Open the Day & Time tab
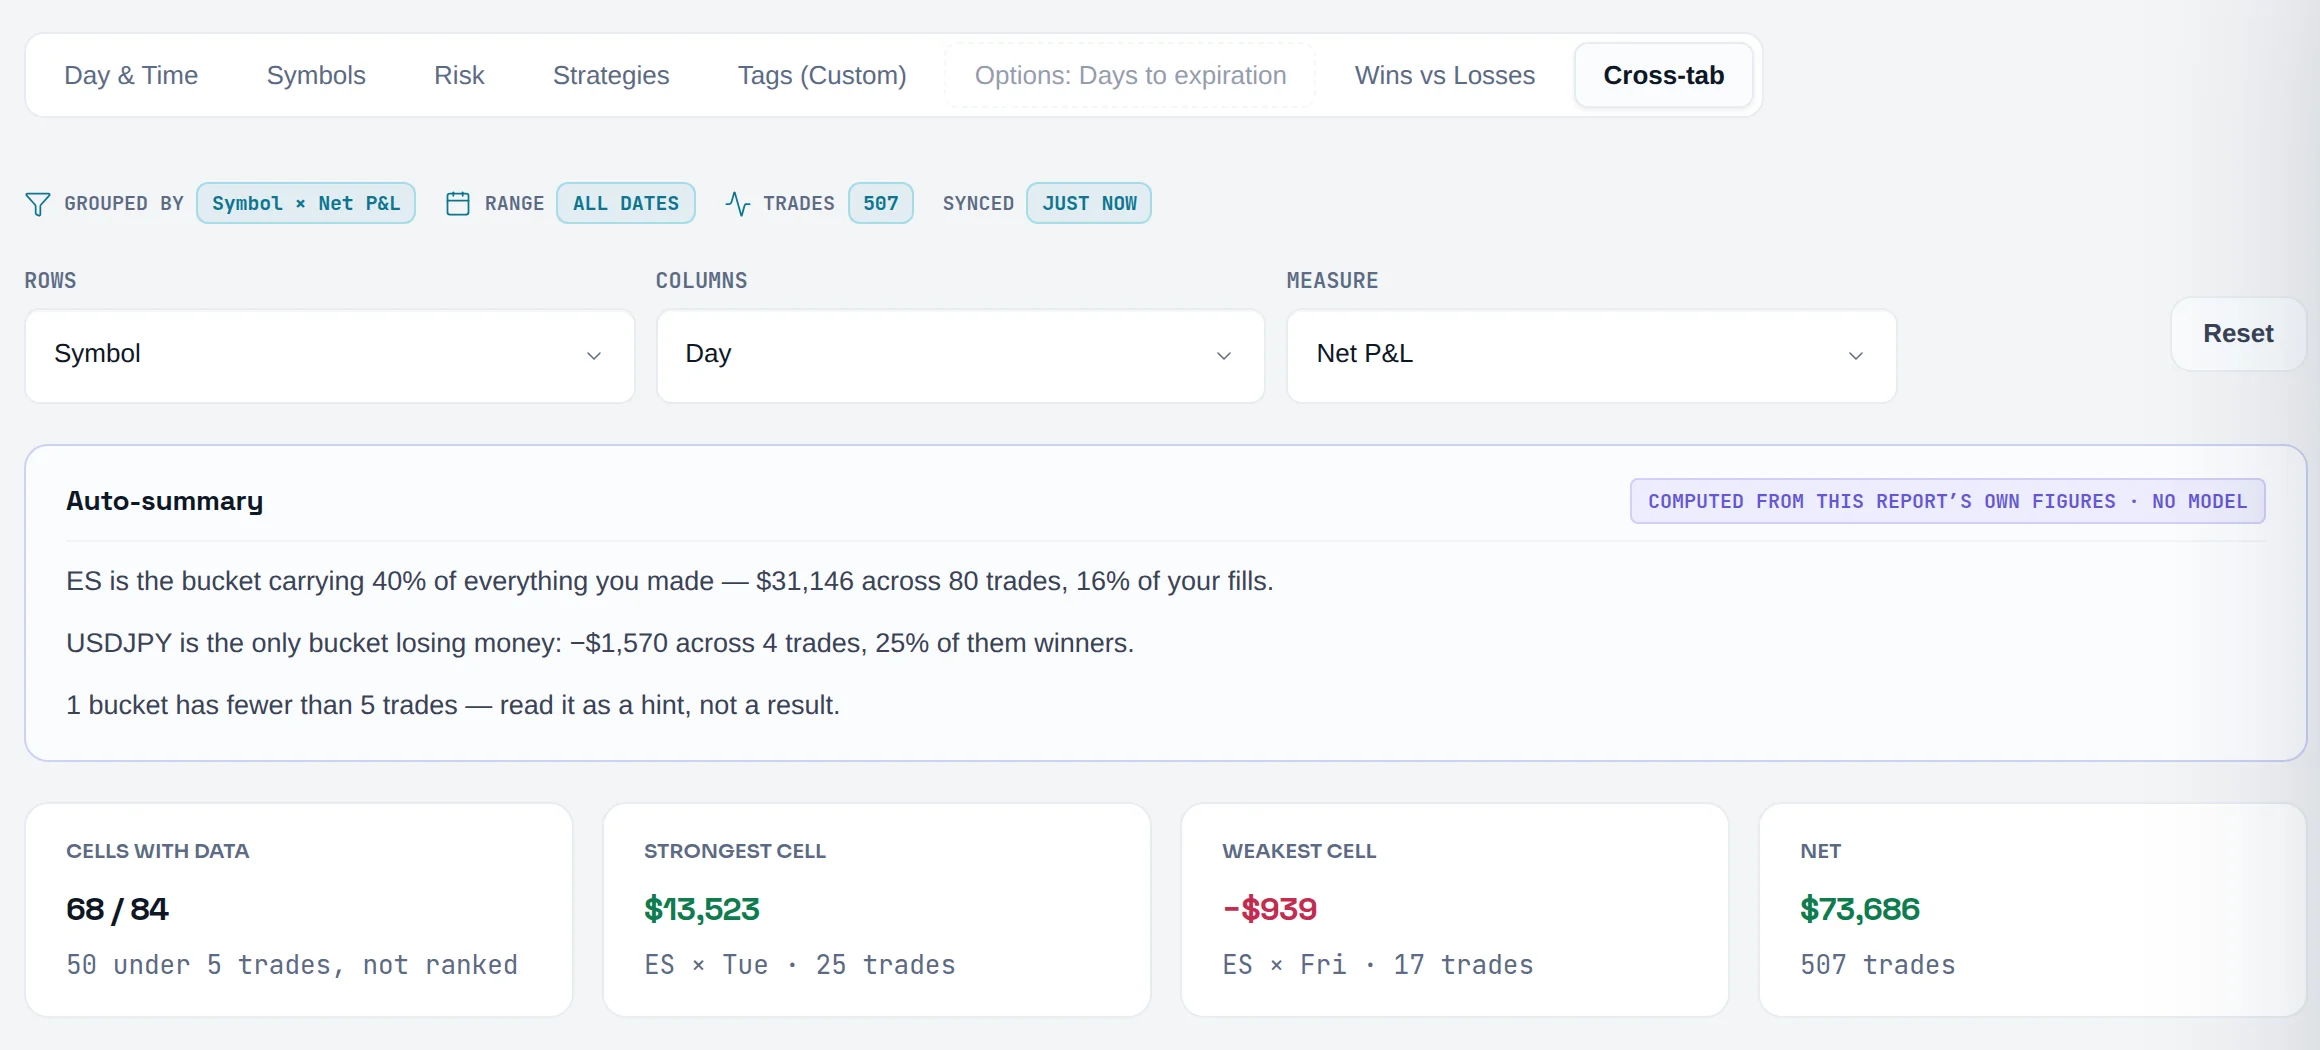Image resolution: width=2320 pixels, height=1050 pixels. (131, 75)
